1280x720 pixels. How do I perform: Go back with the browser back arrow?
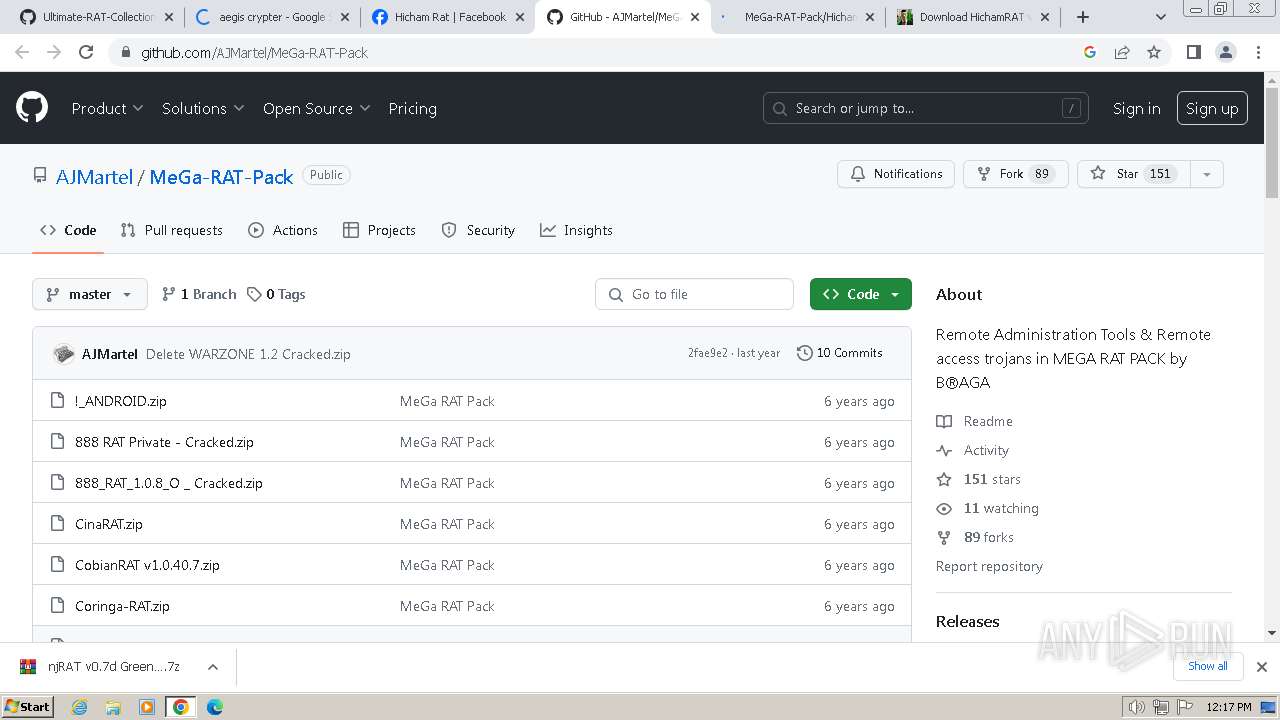pos(22,52)
